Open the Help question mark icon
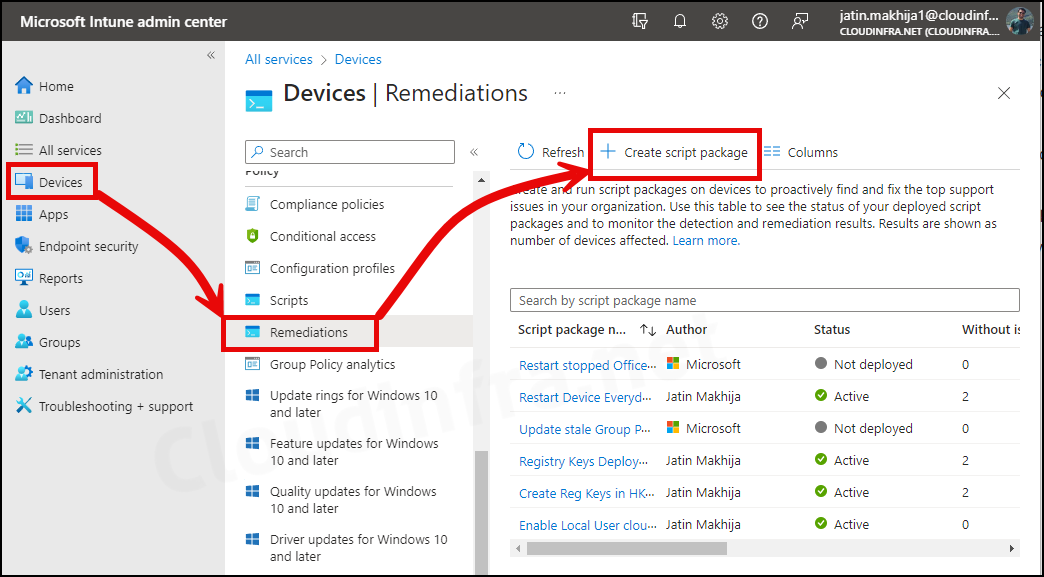 tap(760, 21)
